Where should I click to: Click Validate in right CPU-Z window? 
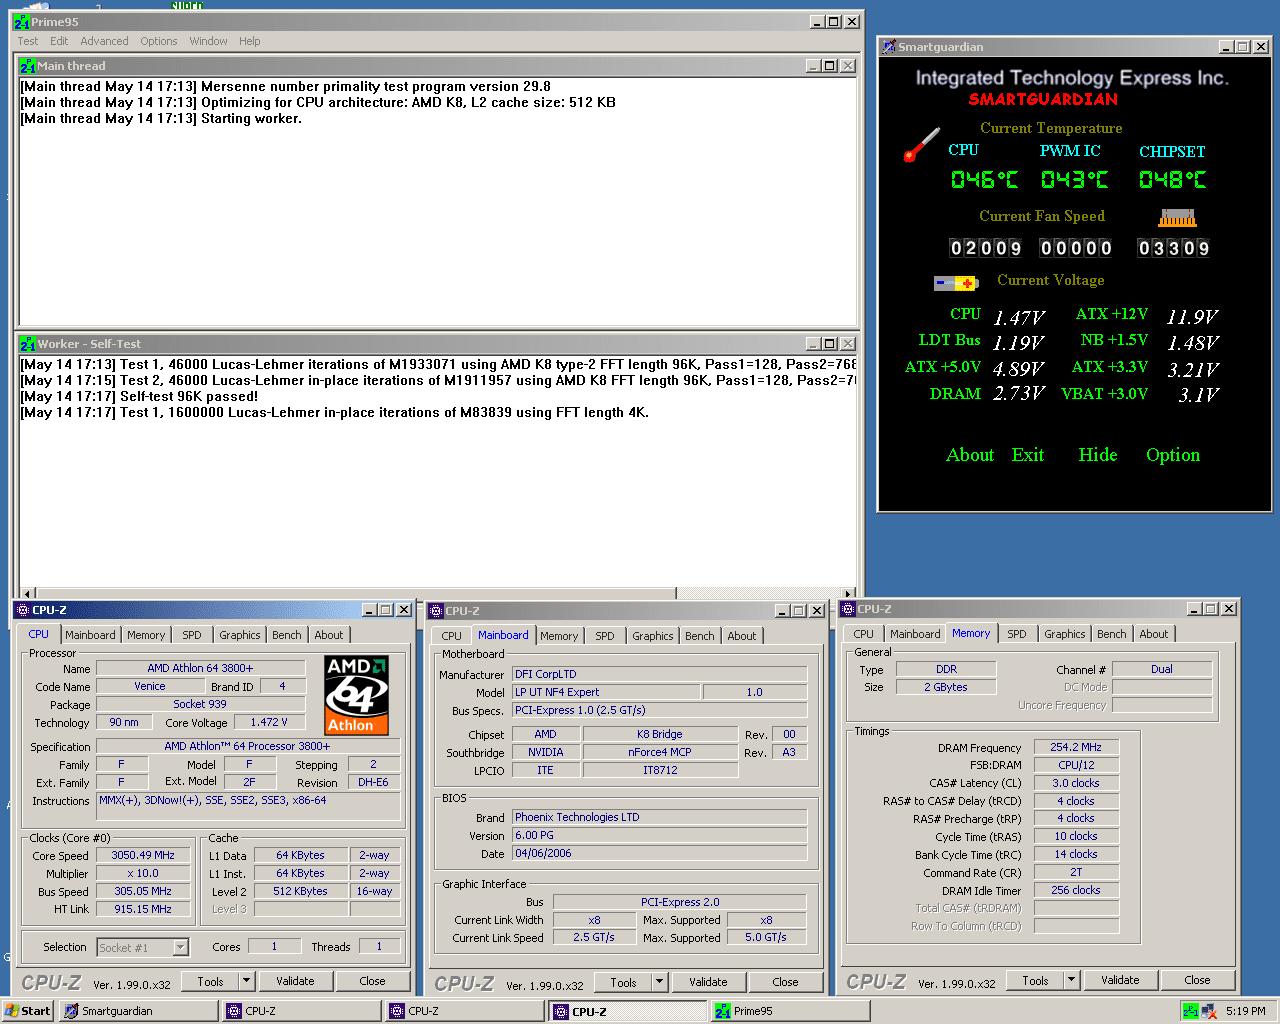click(1120, 980)
